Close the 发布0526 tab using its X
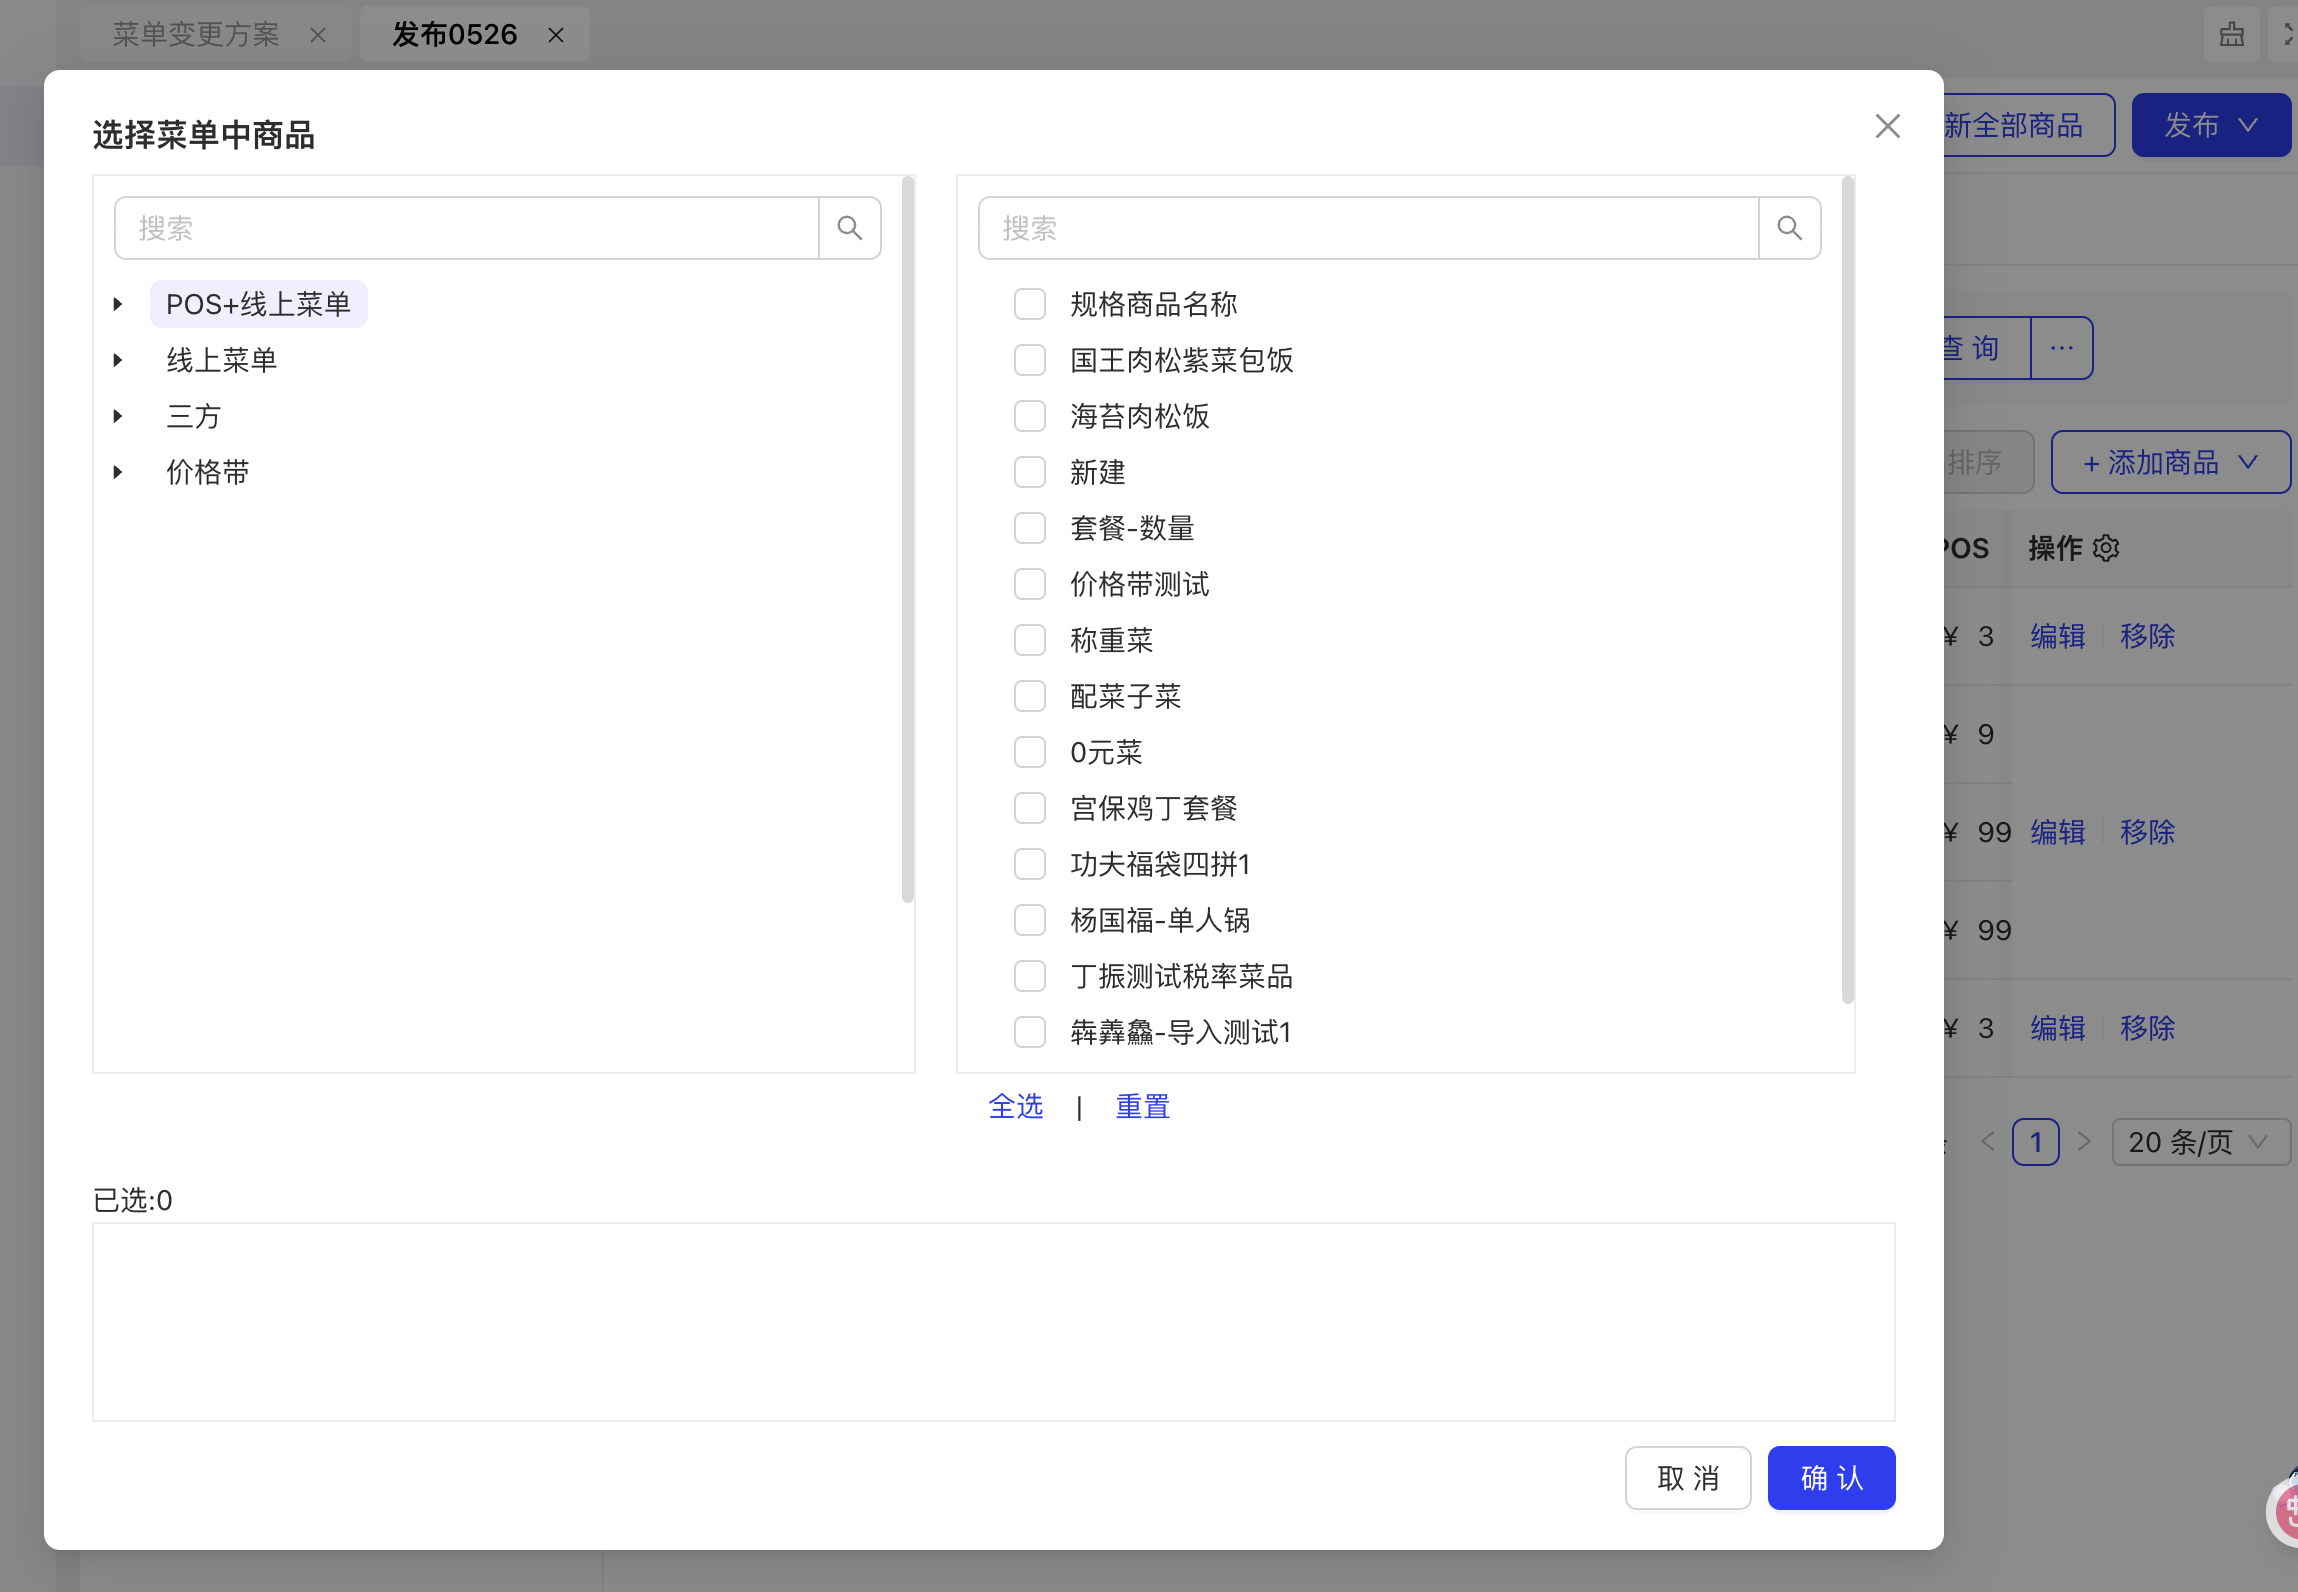The width and height of the screenshot is (2298, 1592). coord(556,36)
